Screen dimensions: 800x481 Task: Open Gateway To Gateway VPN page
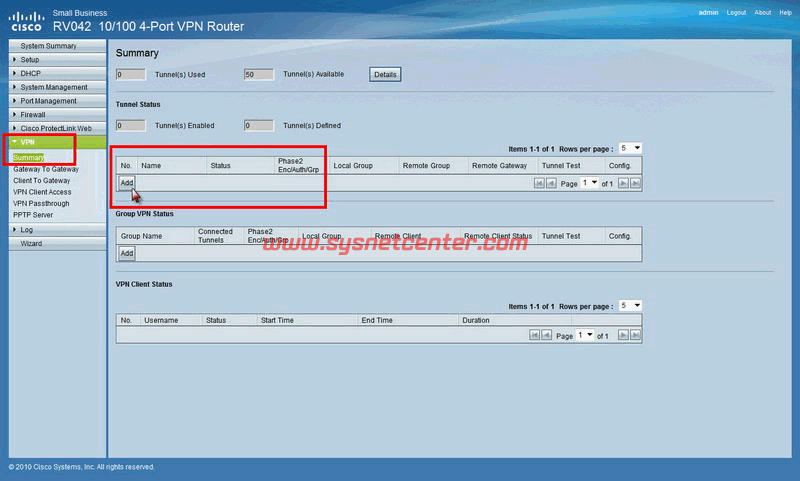[46, 170]
